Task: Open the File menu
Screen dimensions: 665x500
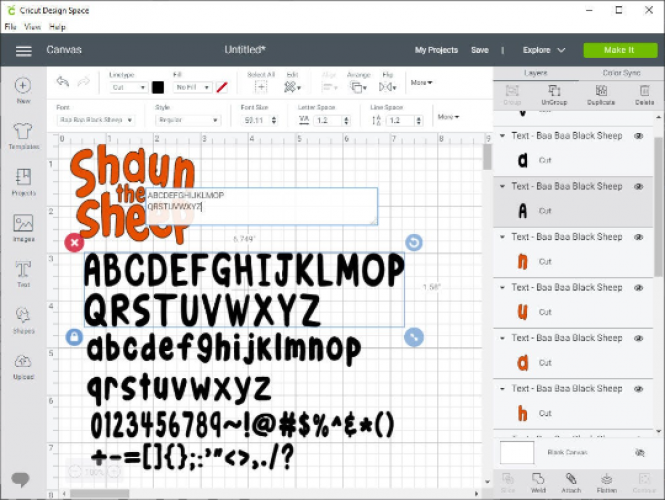Action: (x=11, y=27)
